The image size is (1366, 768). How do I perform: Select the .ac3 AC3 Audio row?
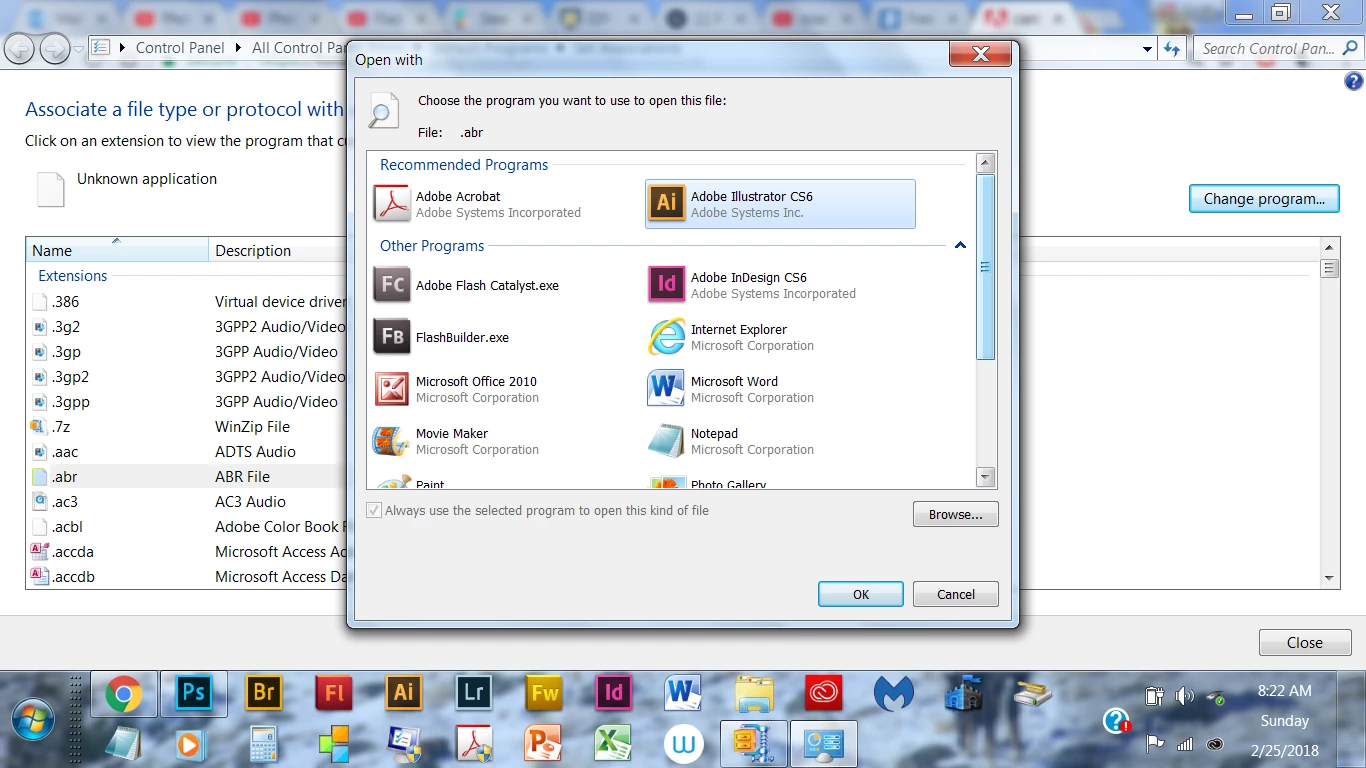(186, 501)
